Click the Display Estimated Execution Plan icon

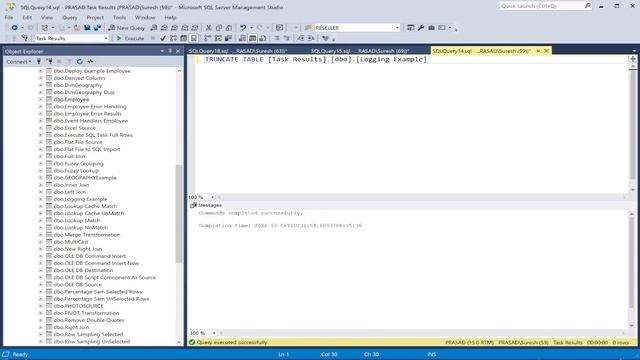coord(173,38)
